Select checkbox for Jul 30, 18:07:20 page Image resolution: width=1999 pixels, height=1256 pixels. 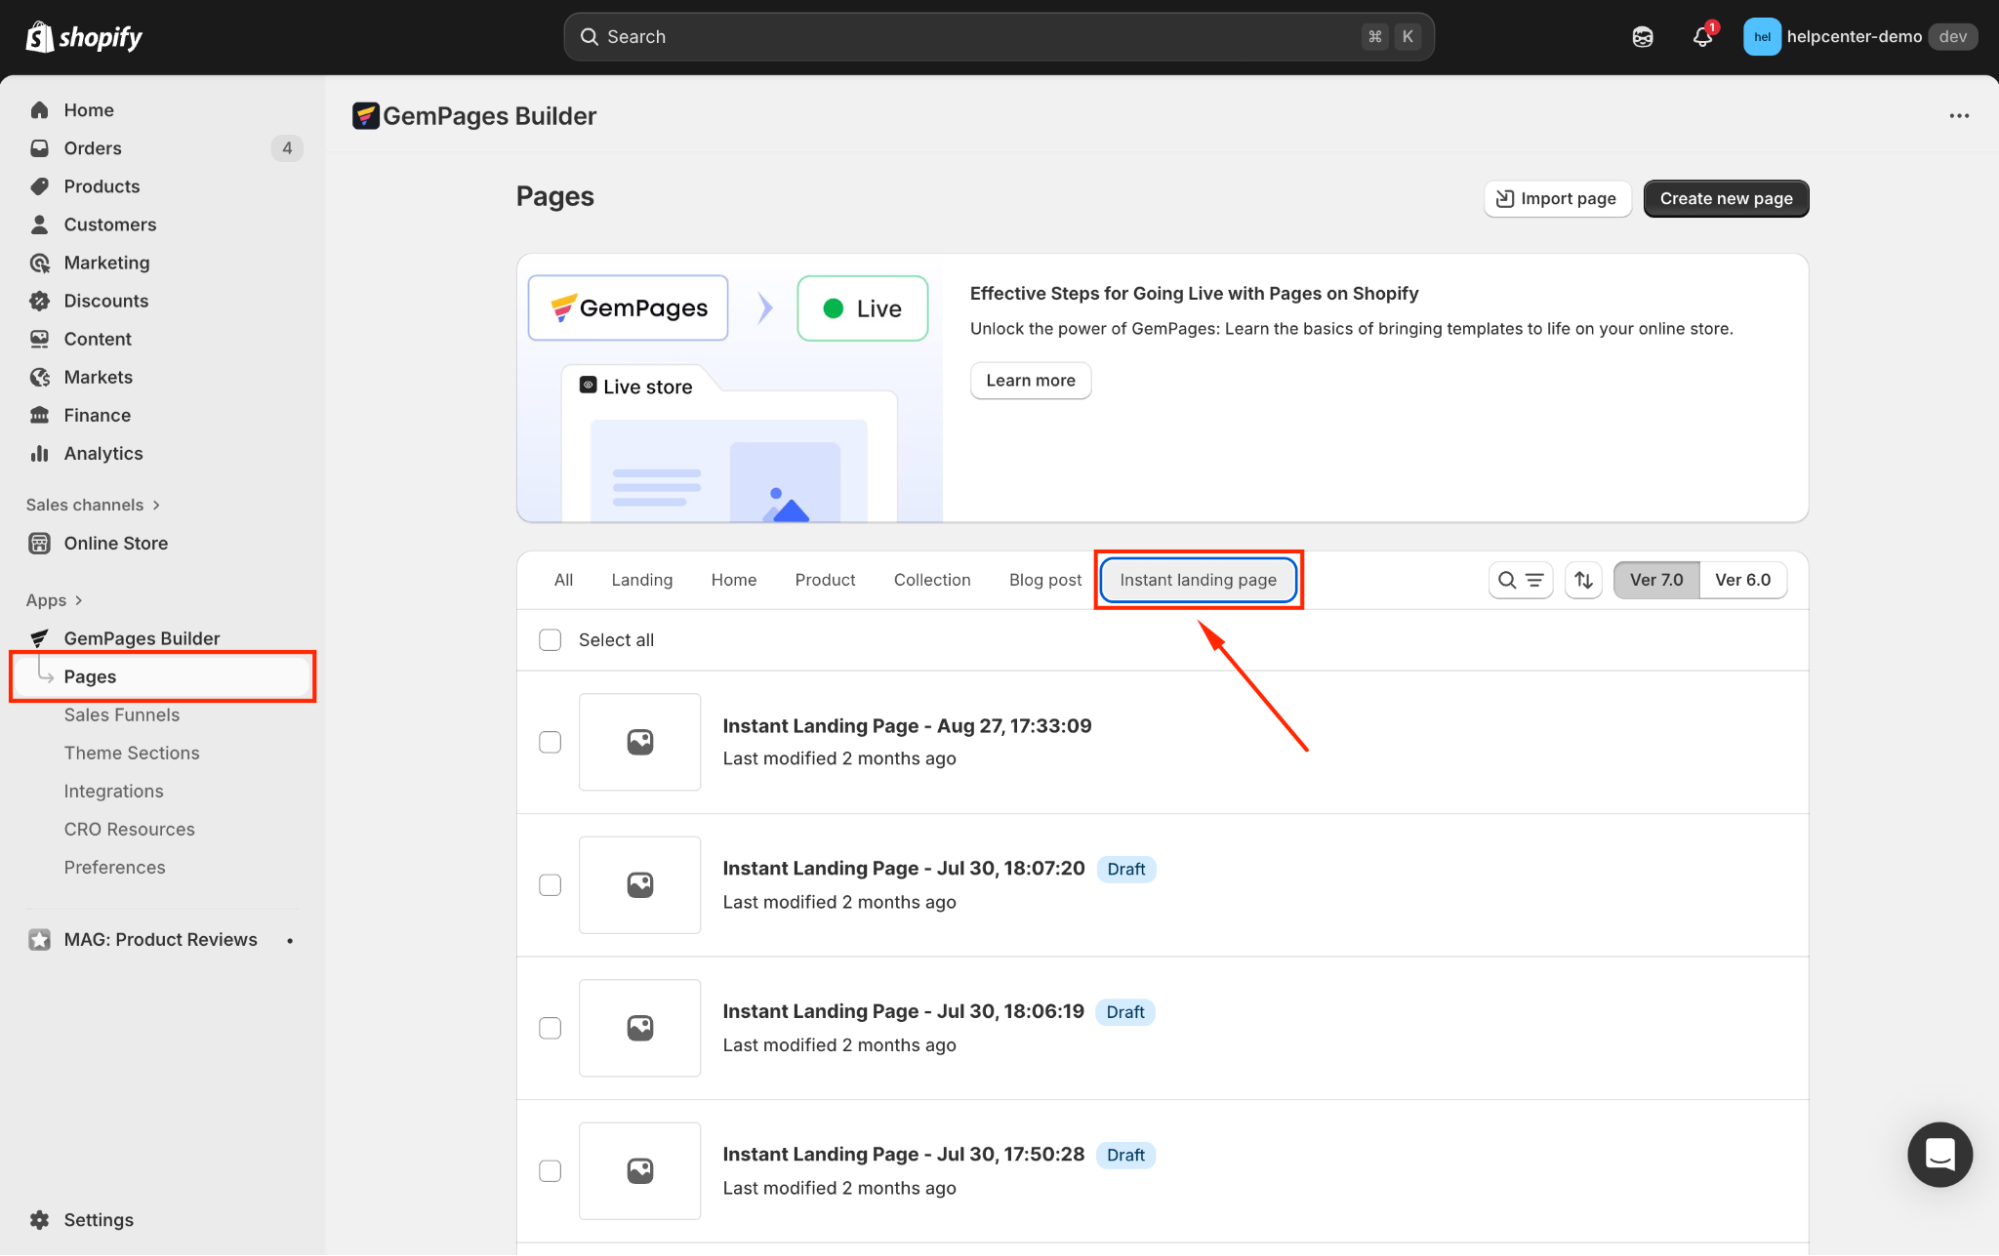[x=550, y=885]
